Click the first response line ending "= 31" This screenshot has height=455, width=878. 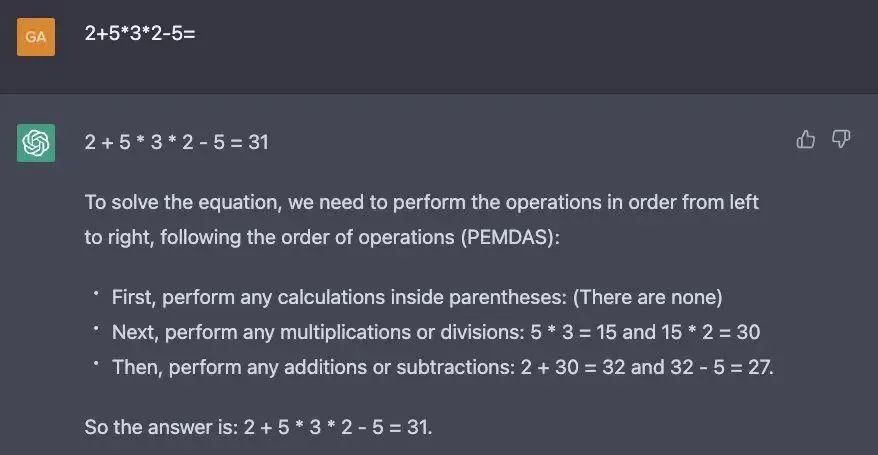177,143
